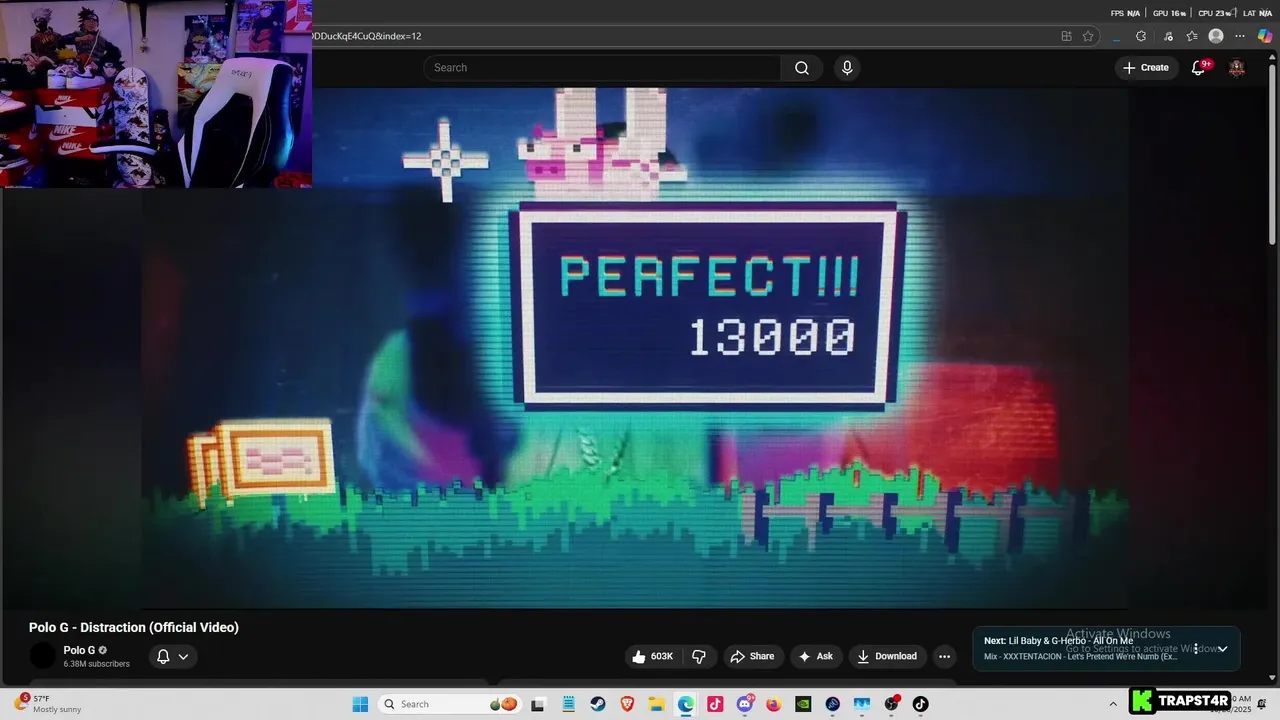The width and height of the screenshot is (1280, 720).
Task: Open File Explorer from taskbar
Action: click(x=656, y=704)
